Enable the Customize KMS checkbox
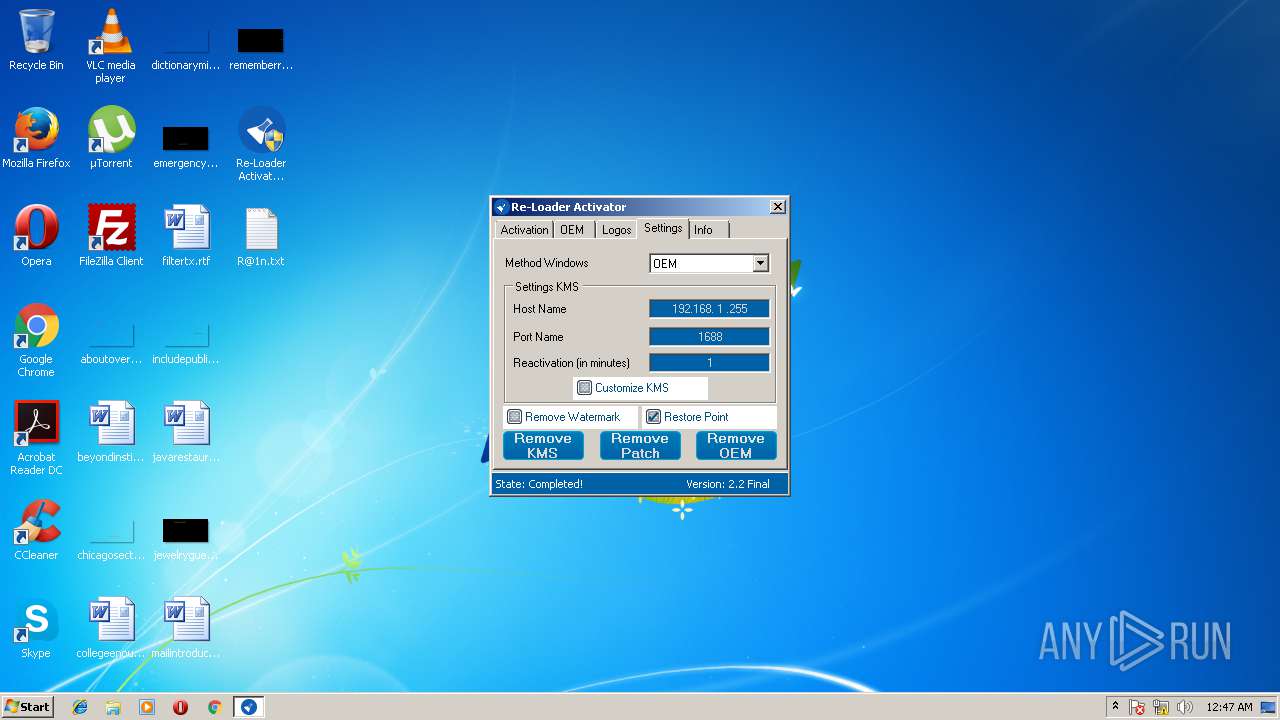The height and width of the screenshot is (720, 1280). [585, 388]
